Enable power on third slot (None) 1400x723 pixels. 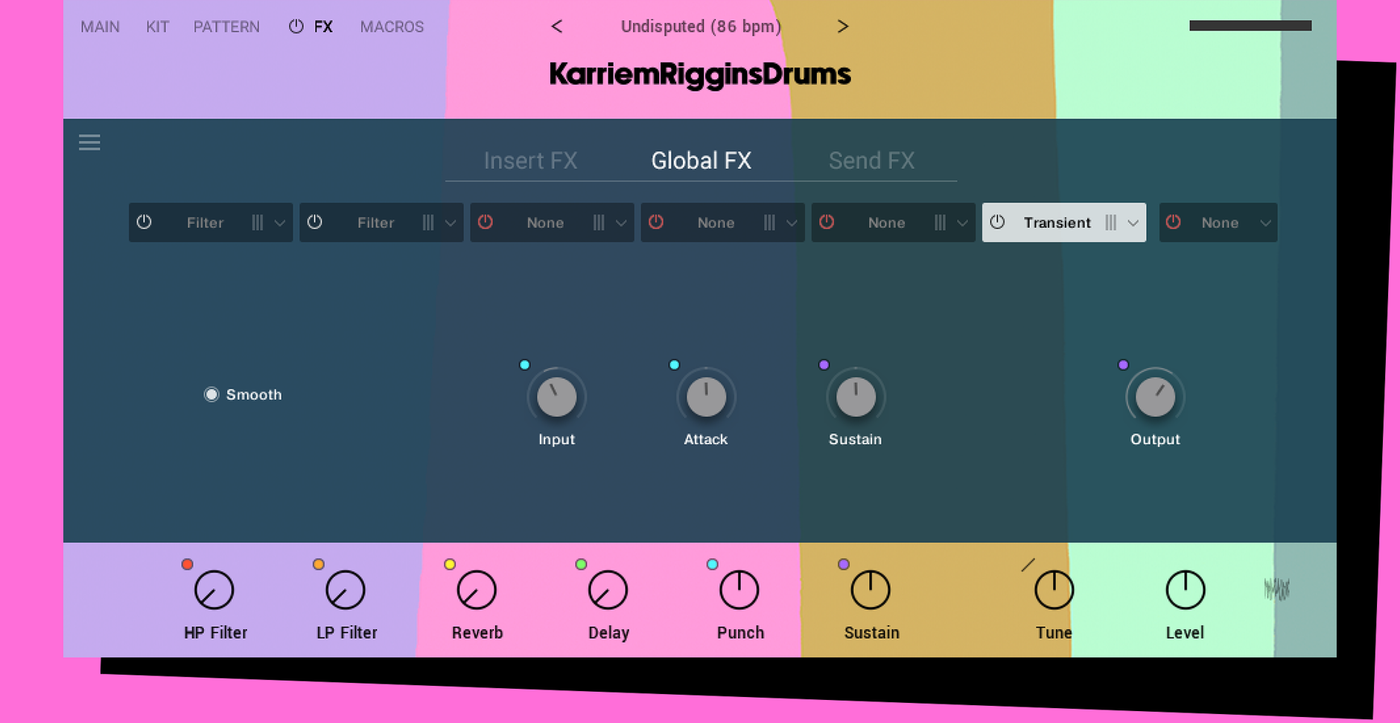[x=485, y=222]
